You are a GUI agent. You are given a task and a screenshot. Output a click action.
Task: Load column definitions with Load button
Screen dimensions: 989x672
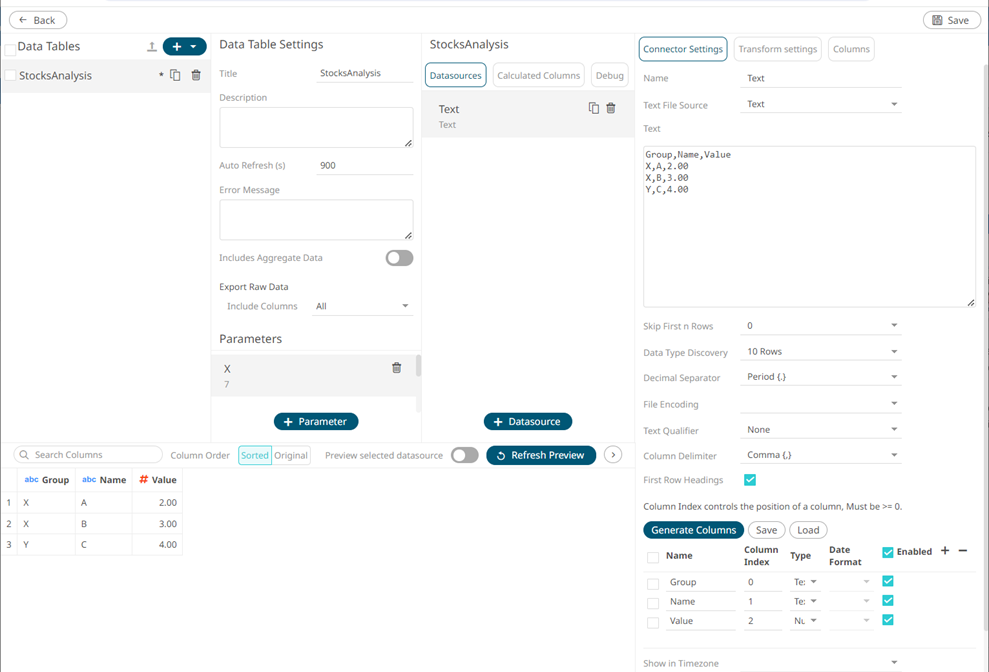(x=808, y=530)
